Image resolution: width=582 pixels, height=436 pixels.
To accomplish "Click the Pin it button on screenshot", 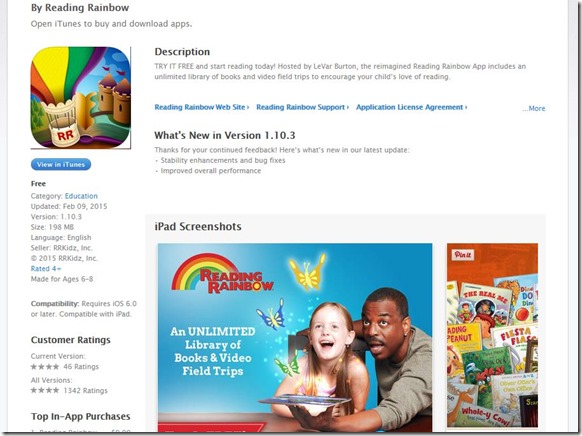I will pyautogui.click(x=462, y=255).
